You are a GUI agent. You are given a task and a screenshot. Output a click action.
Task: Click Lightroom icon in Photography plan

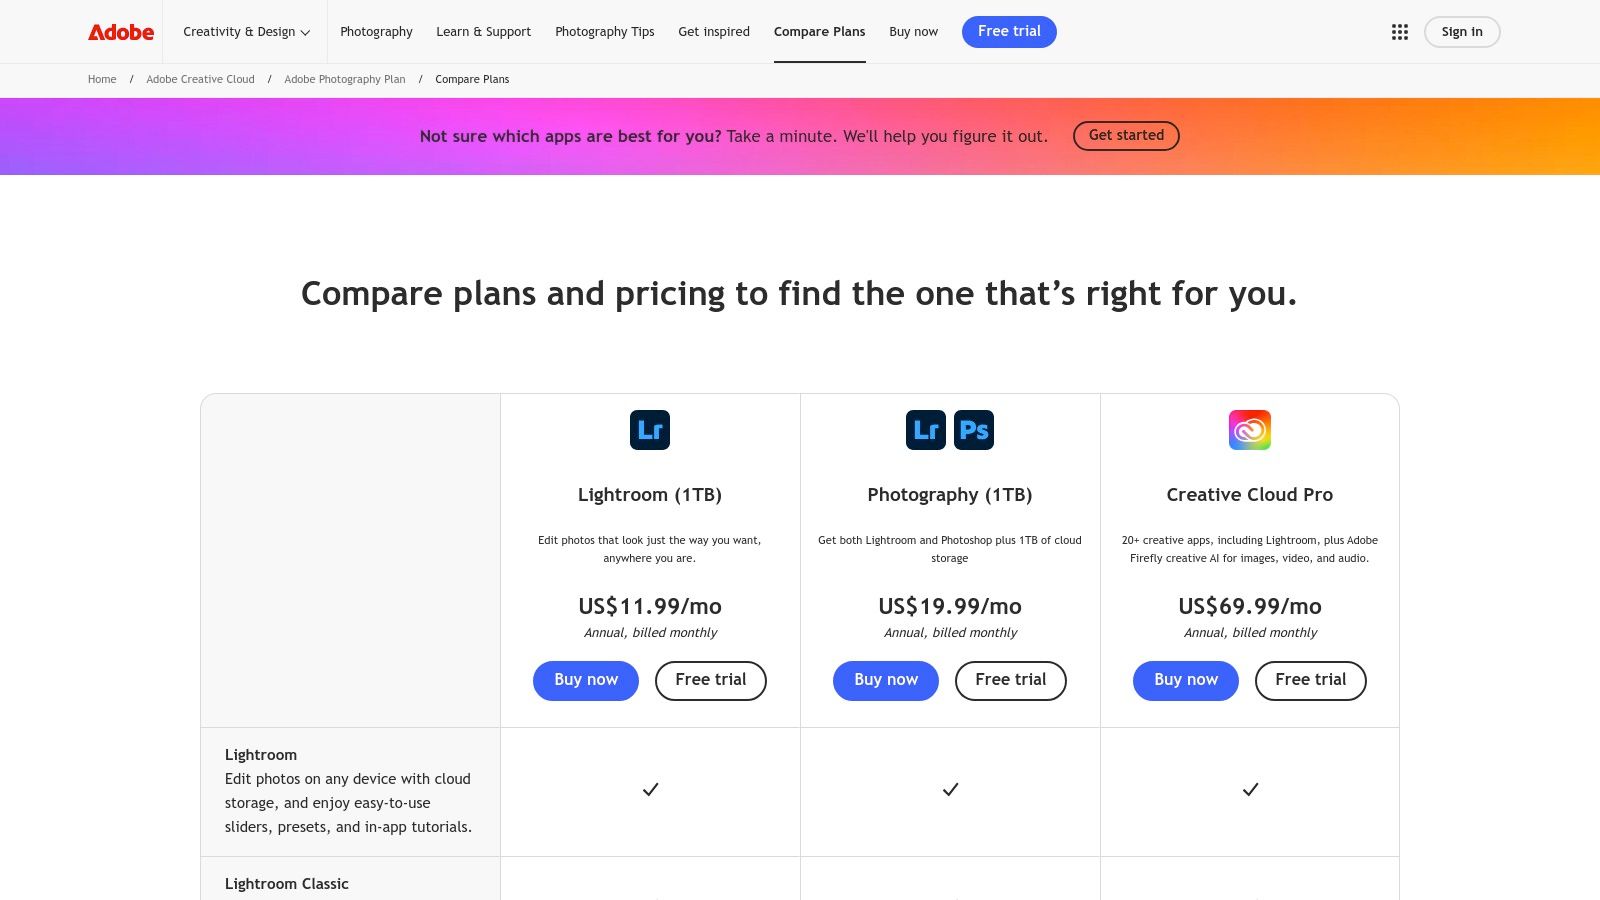pos(925,430)
